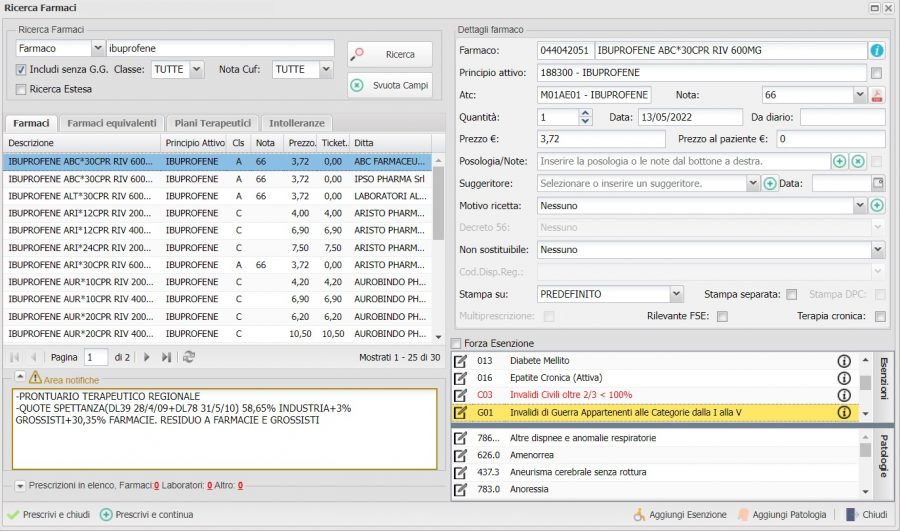Viewport: 900px width, 531px height.
Task: Go to next results page
Action: 146,357
